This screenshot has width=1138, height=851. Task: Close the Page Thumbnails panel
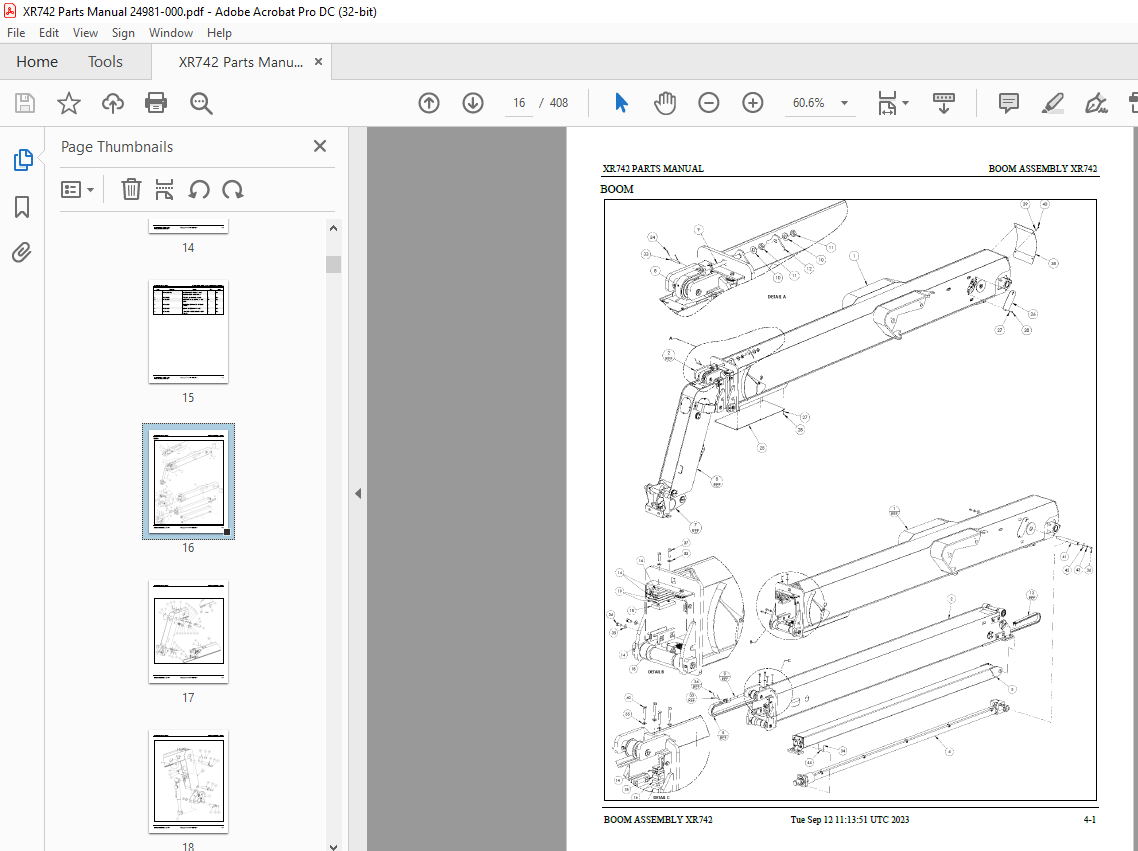[x=320, y=146]
